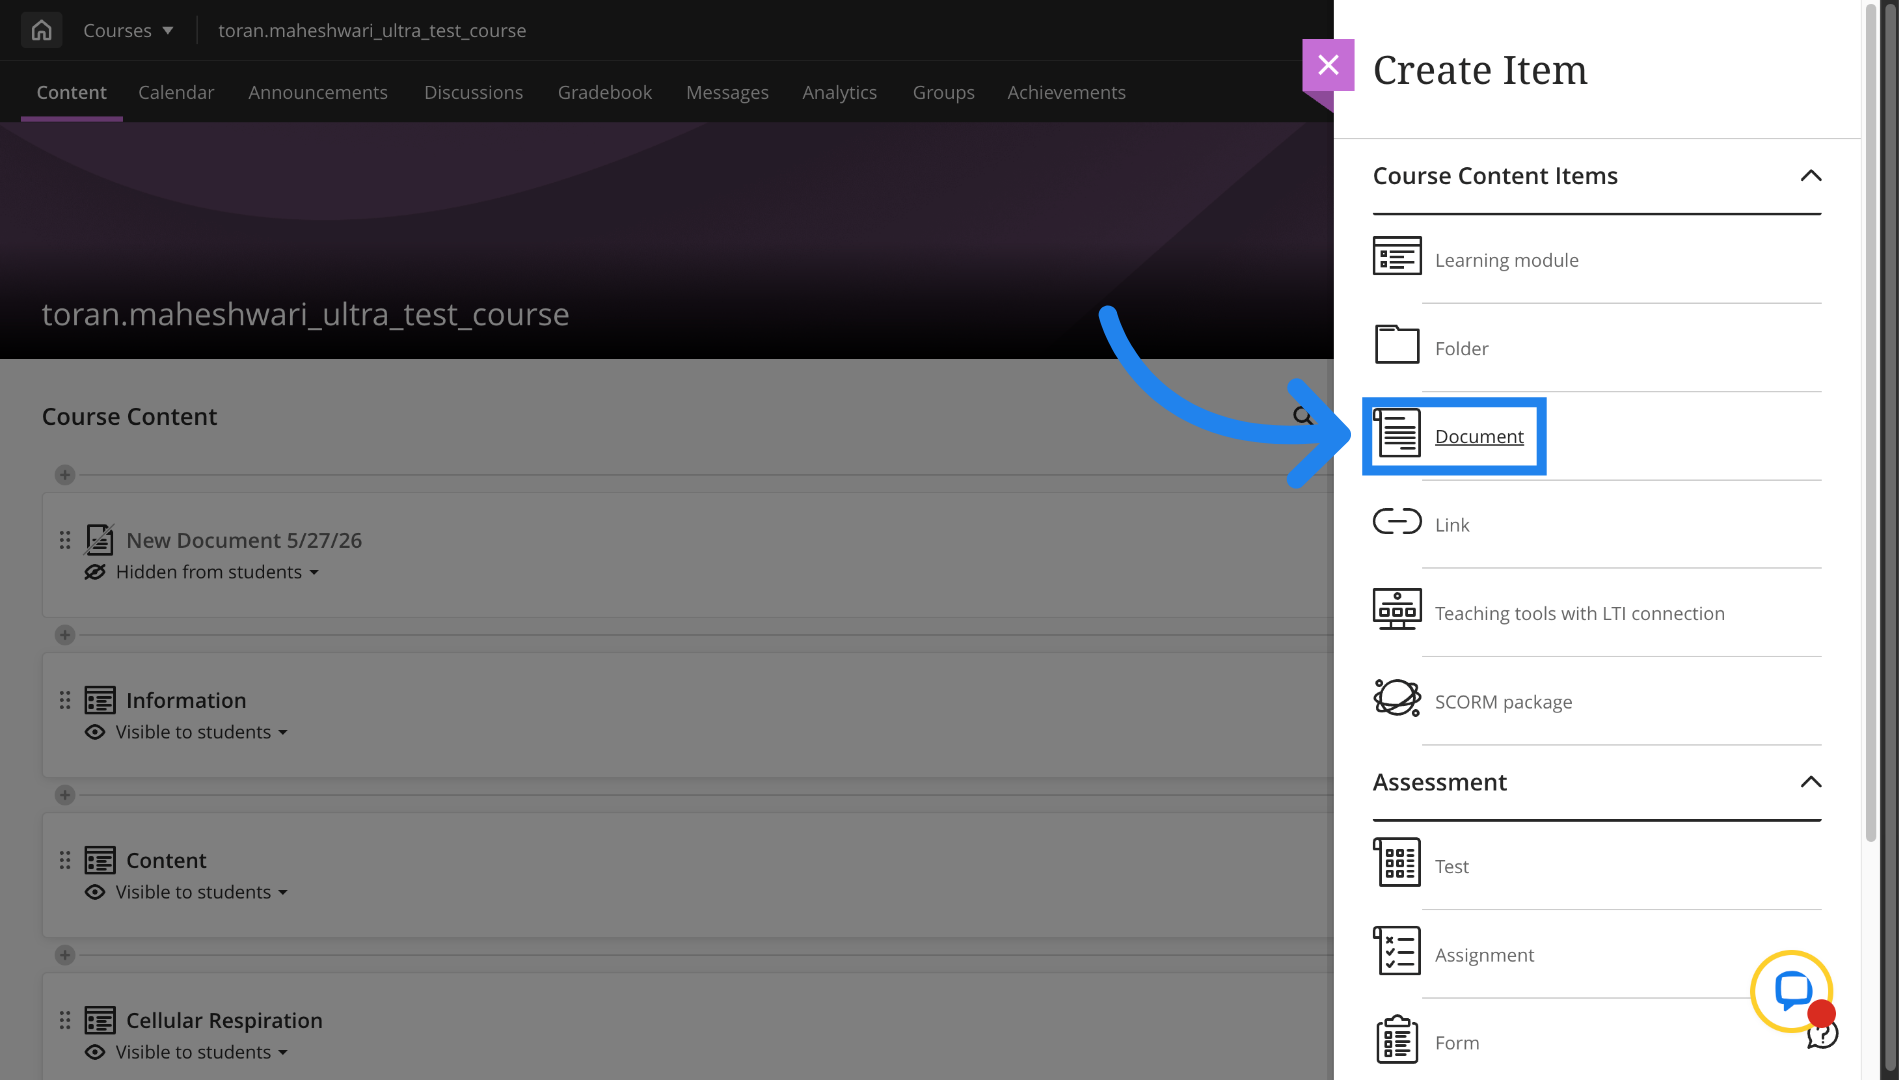Open the Content learning module
This screenshot has width=1899, height=1080.
[166, 860]
